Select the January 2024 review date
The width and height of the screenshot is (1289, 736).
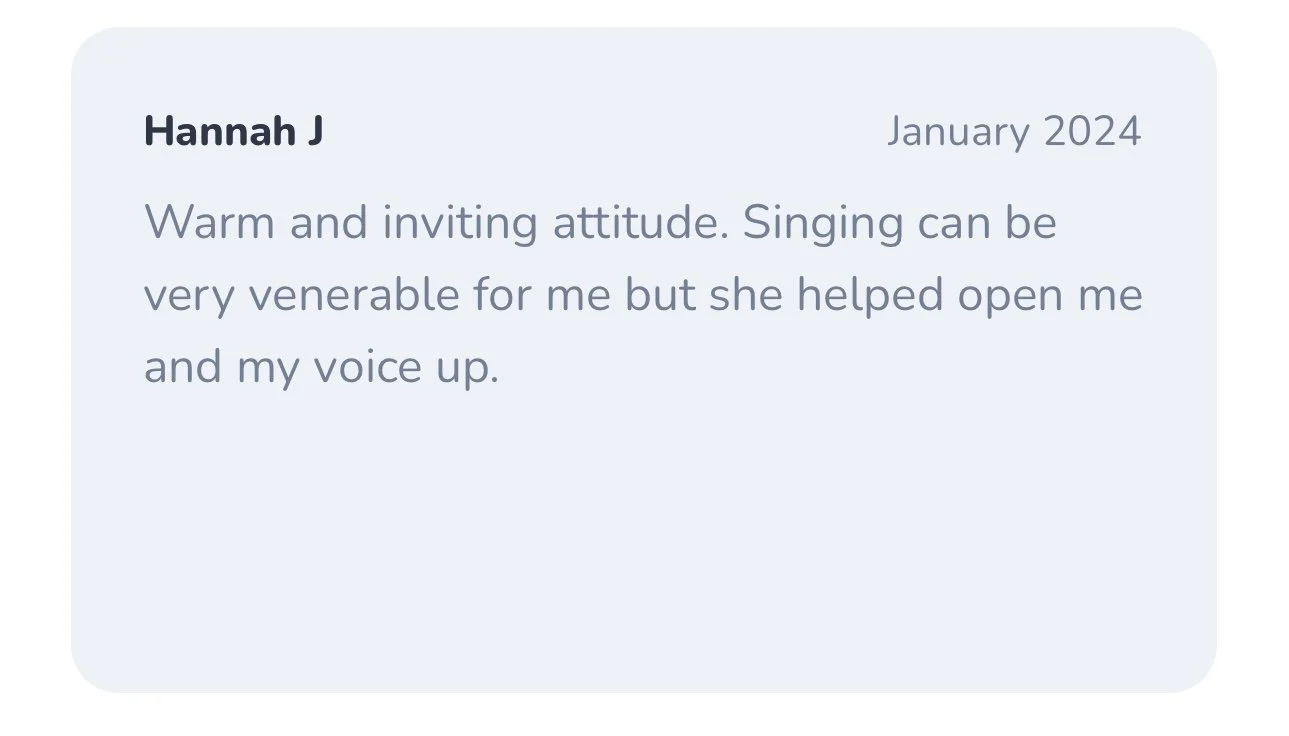(1013, 132)
